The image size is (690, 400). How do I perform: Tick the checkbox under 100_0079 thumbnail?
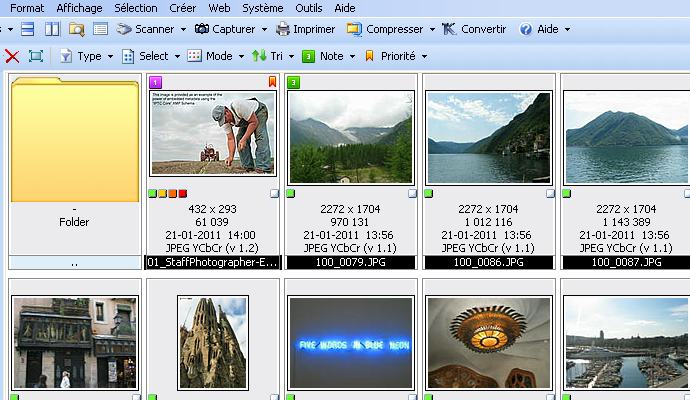click(x=412, y=194)
